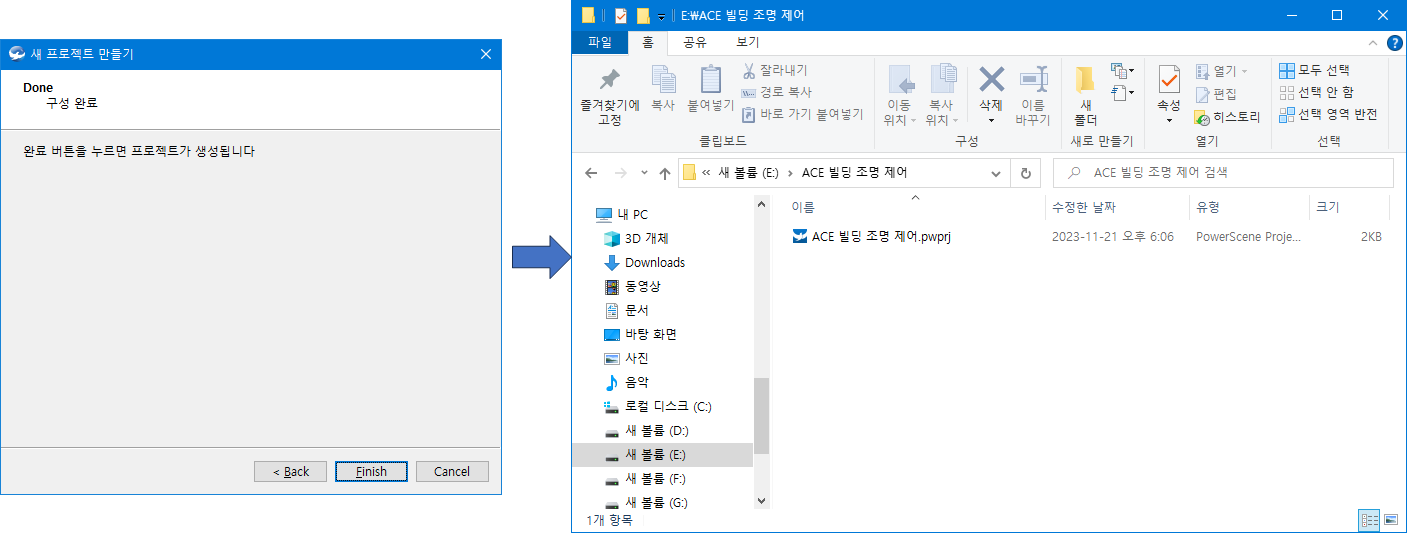Click the navigation pane scrollbar thumb
This screenshot has width=1407, height=533.
coord(761,416)
